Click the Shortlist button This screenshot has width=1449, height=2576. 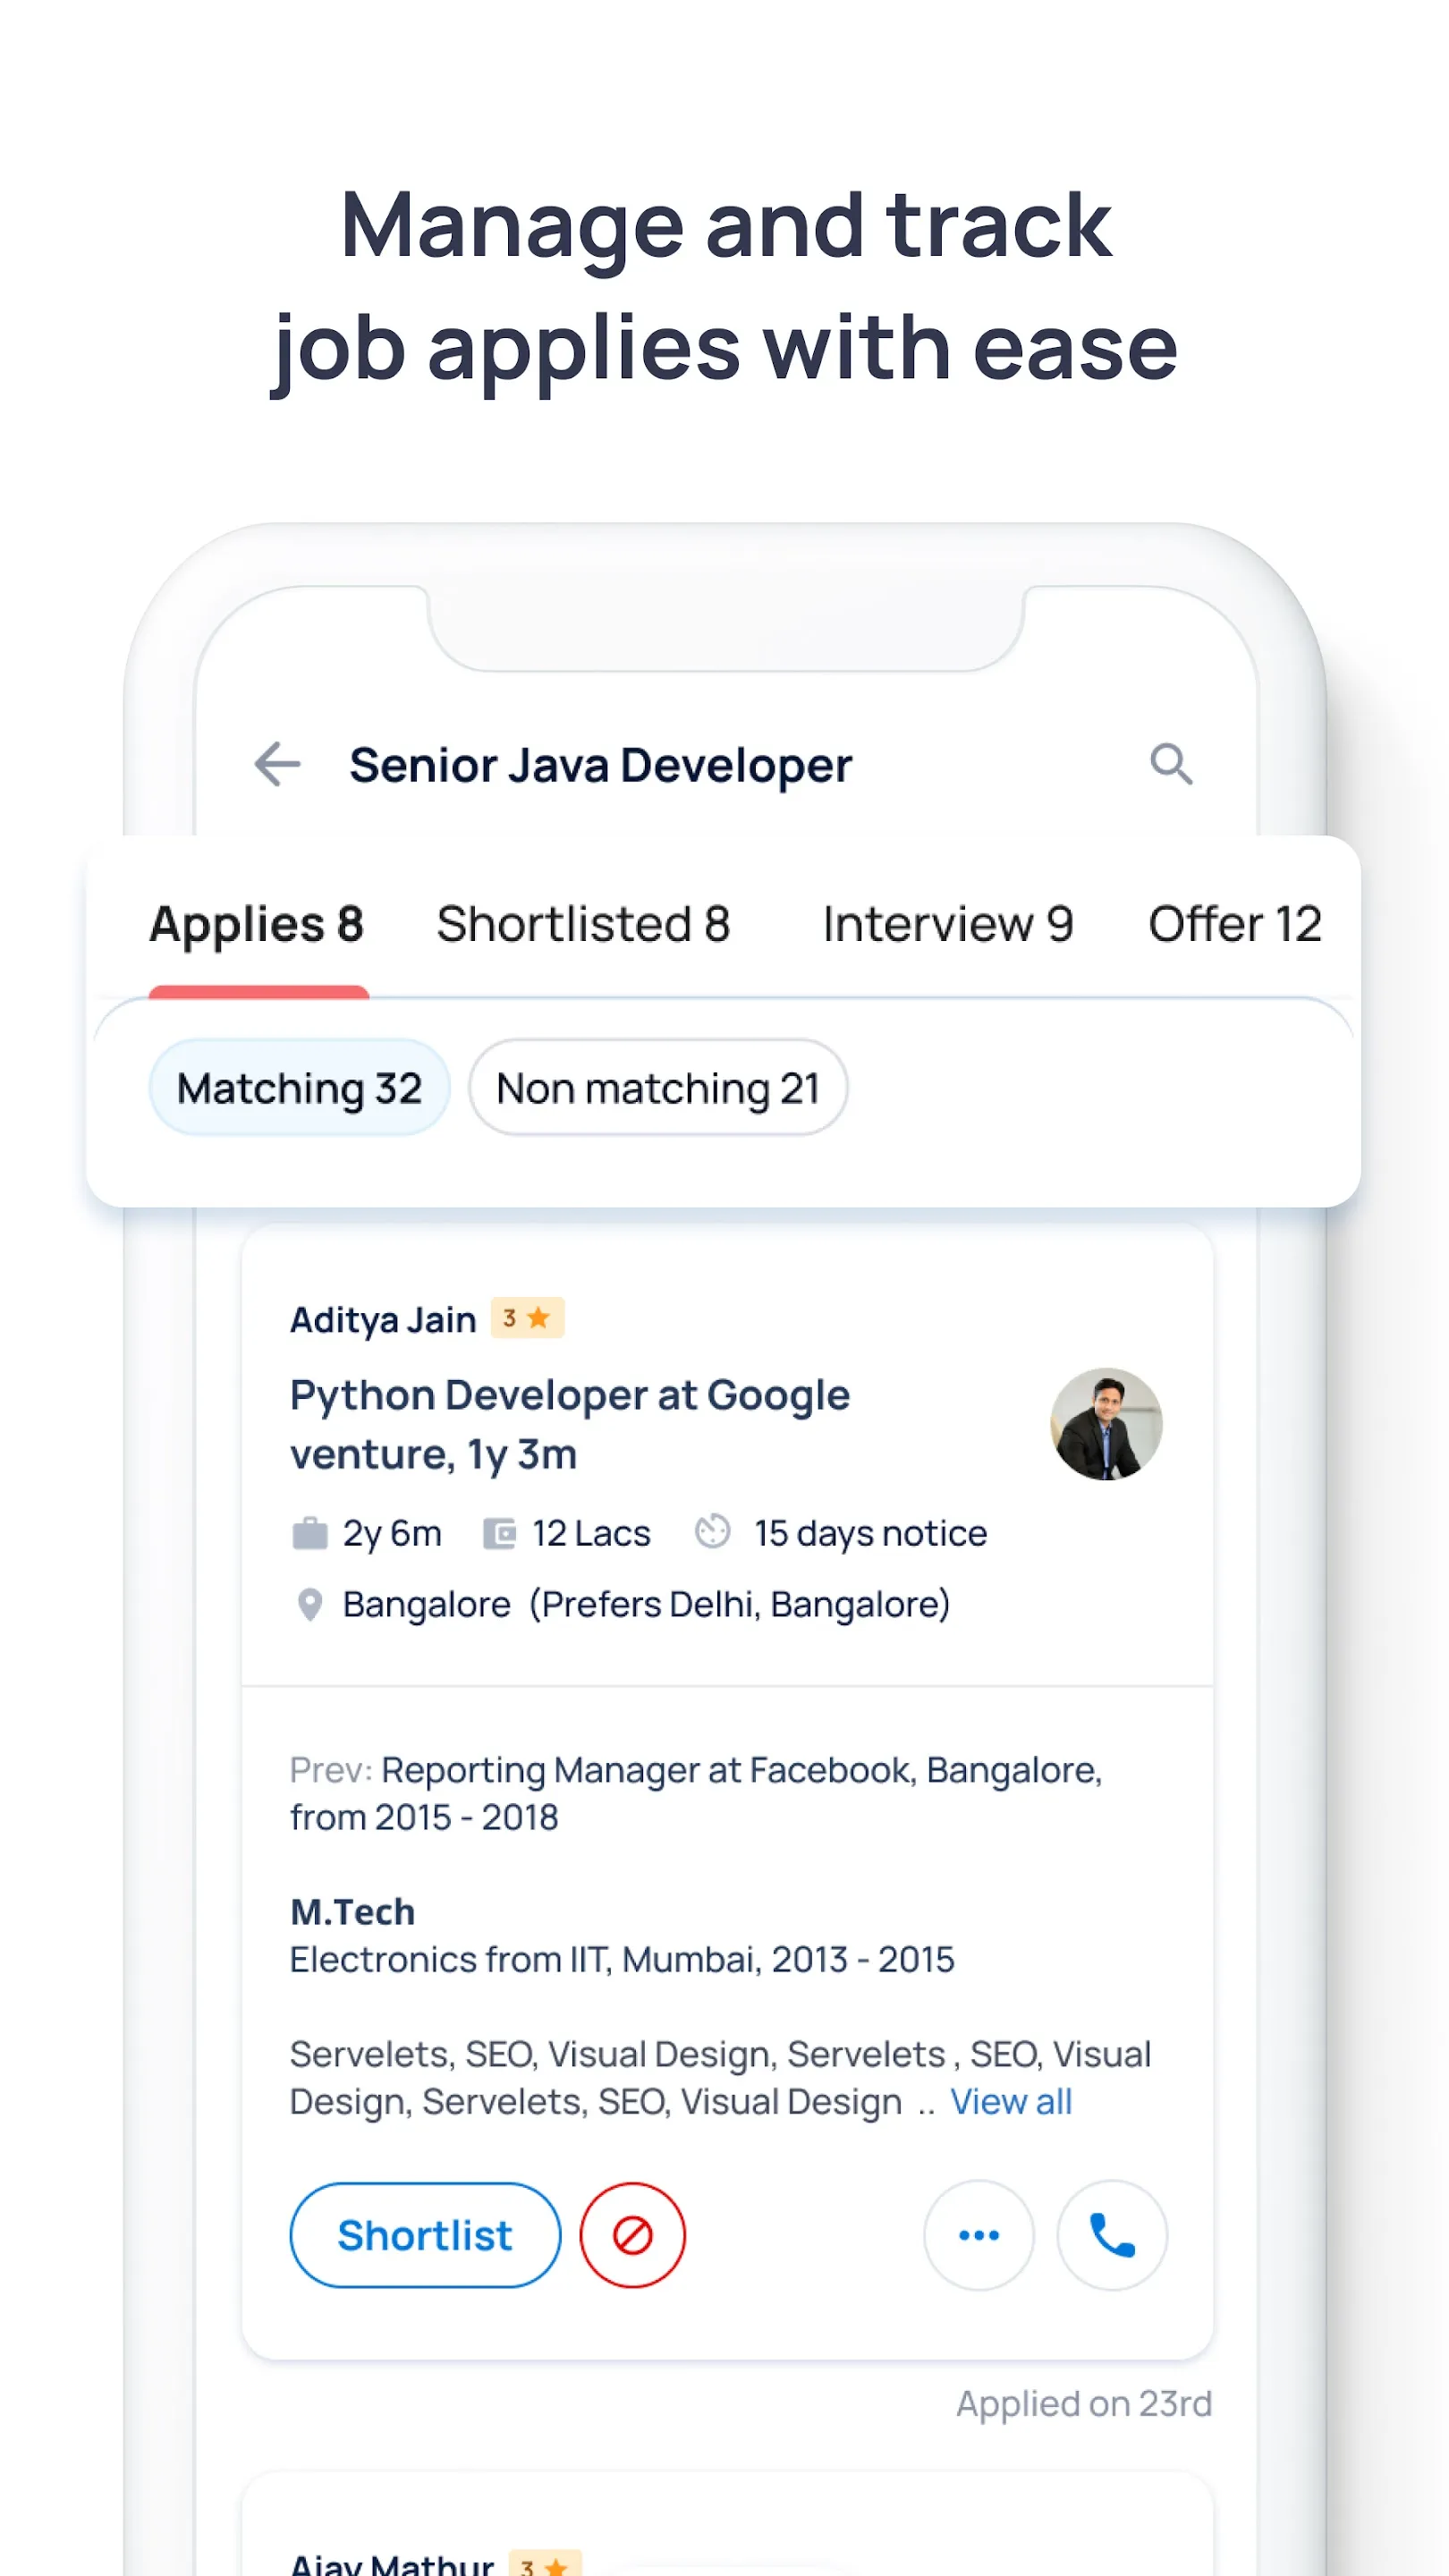(x=425, y=2235)
